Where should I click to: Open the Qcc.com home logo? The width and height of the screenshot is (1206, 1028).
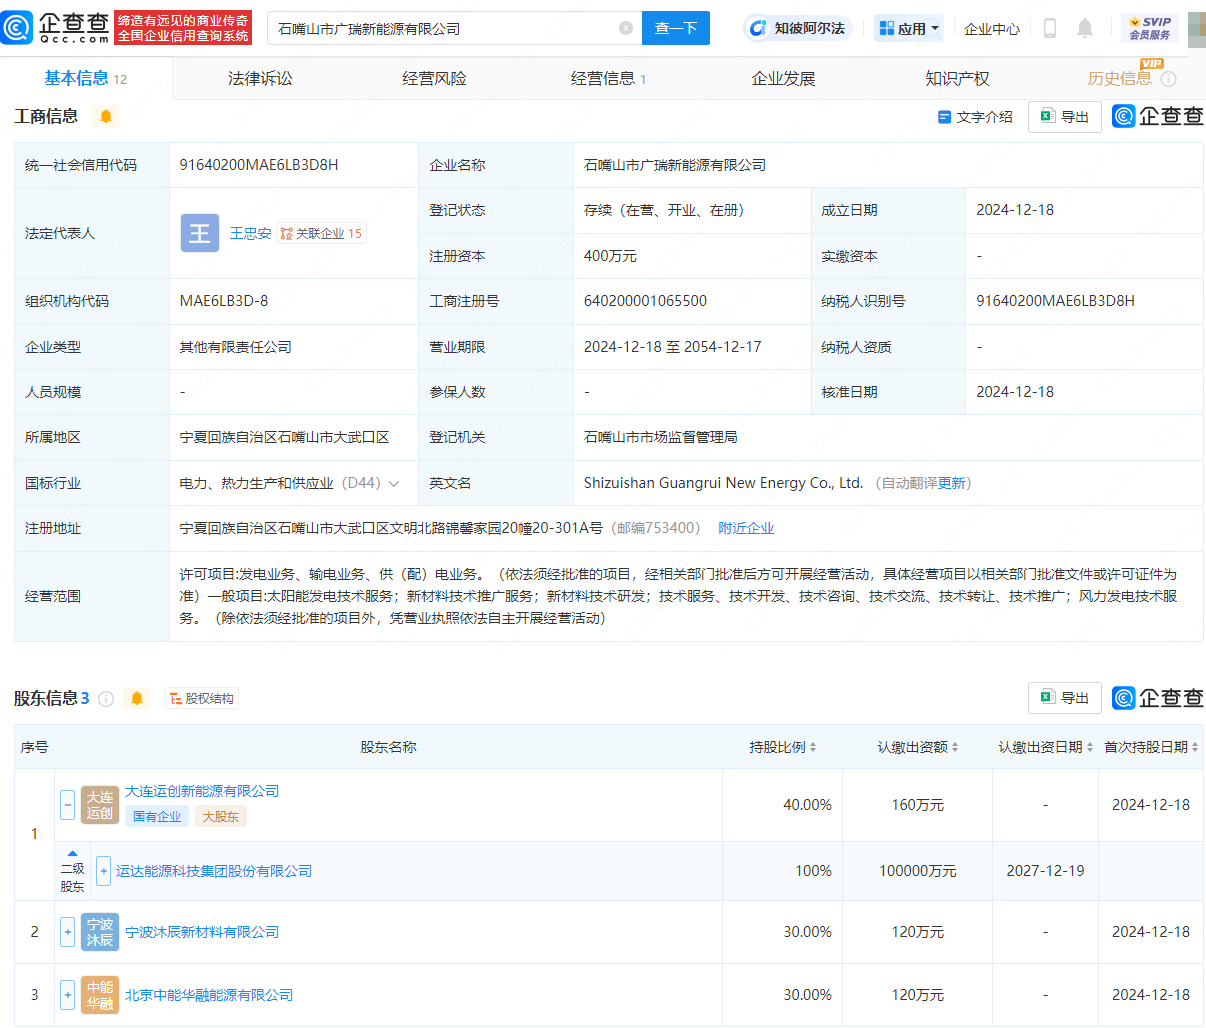(55, 28)
